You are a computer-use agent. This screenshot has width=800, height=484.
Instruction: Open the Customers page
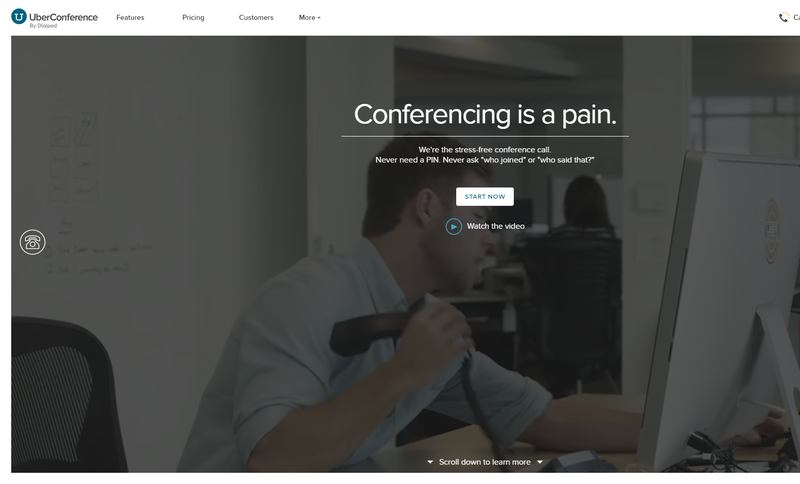pos(256,17)
